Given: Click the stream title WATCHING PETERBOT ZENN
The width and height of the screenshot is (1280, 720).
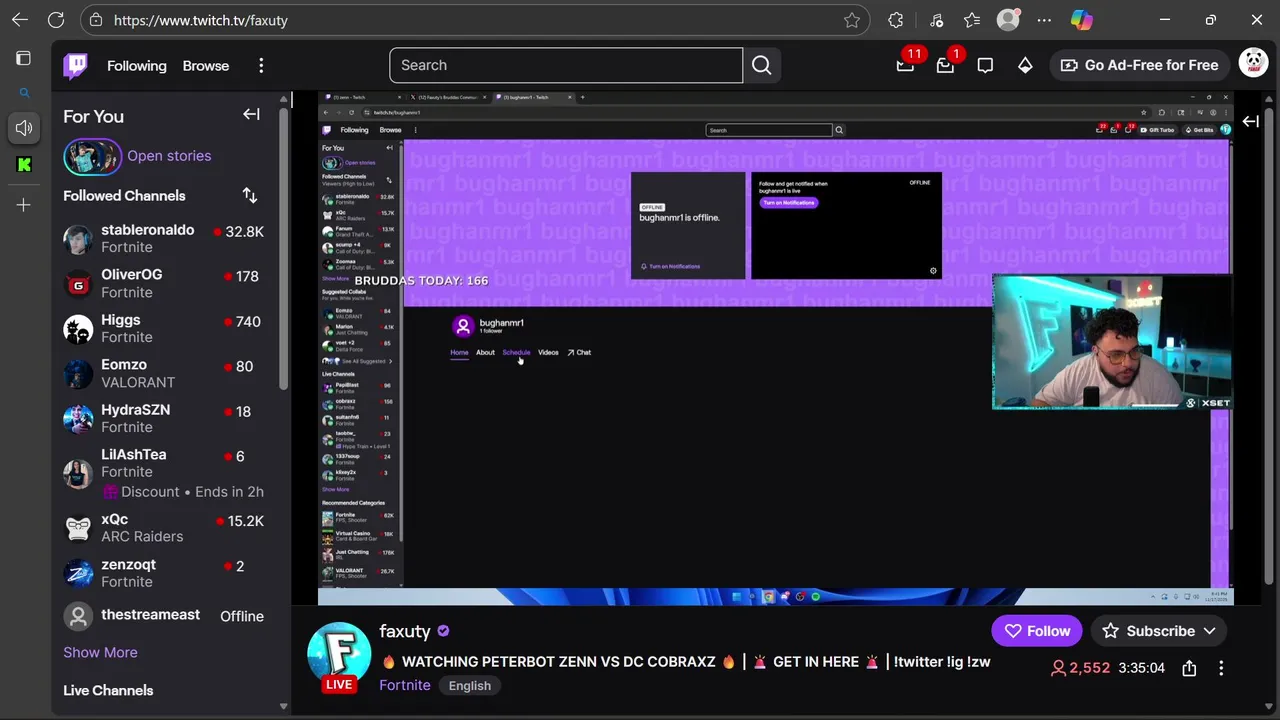Looking at the screenshot, I should 686,662.
